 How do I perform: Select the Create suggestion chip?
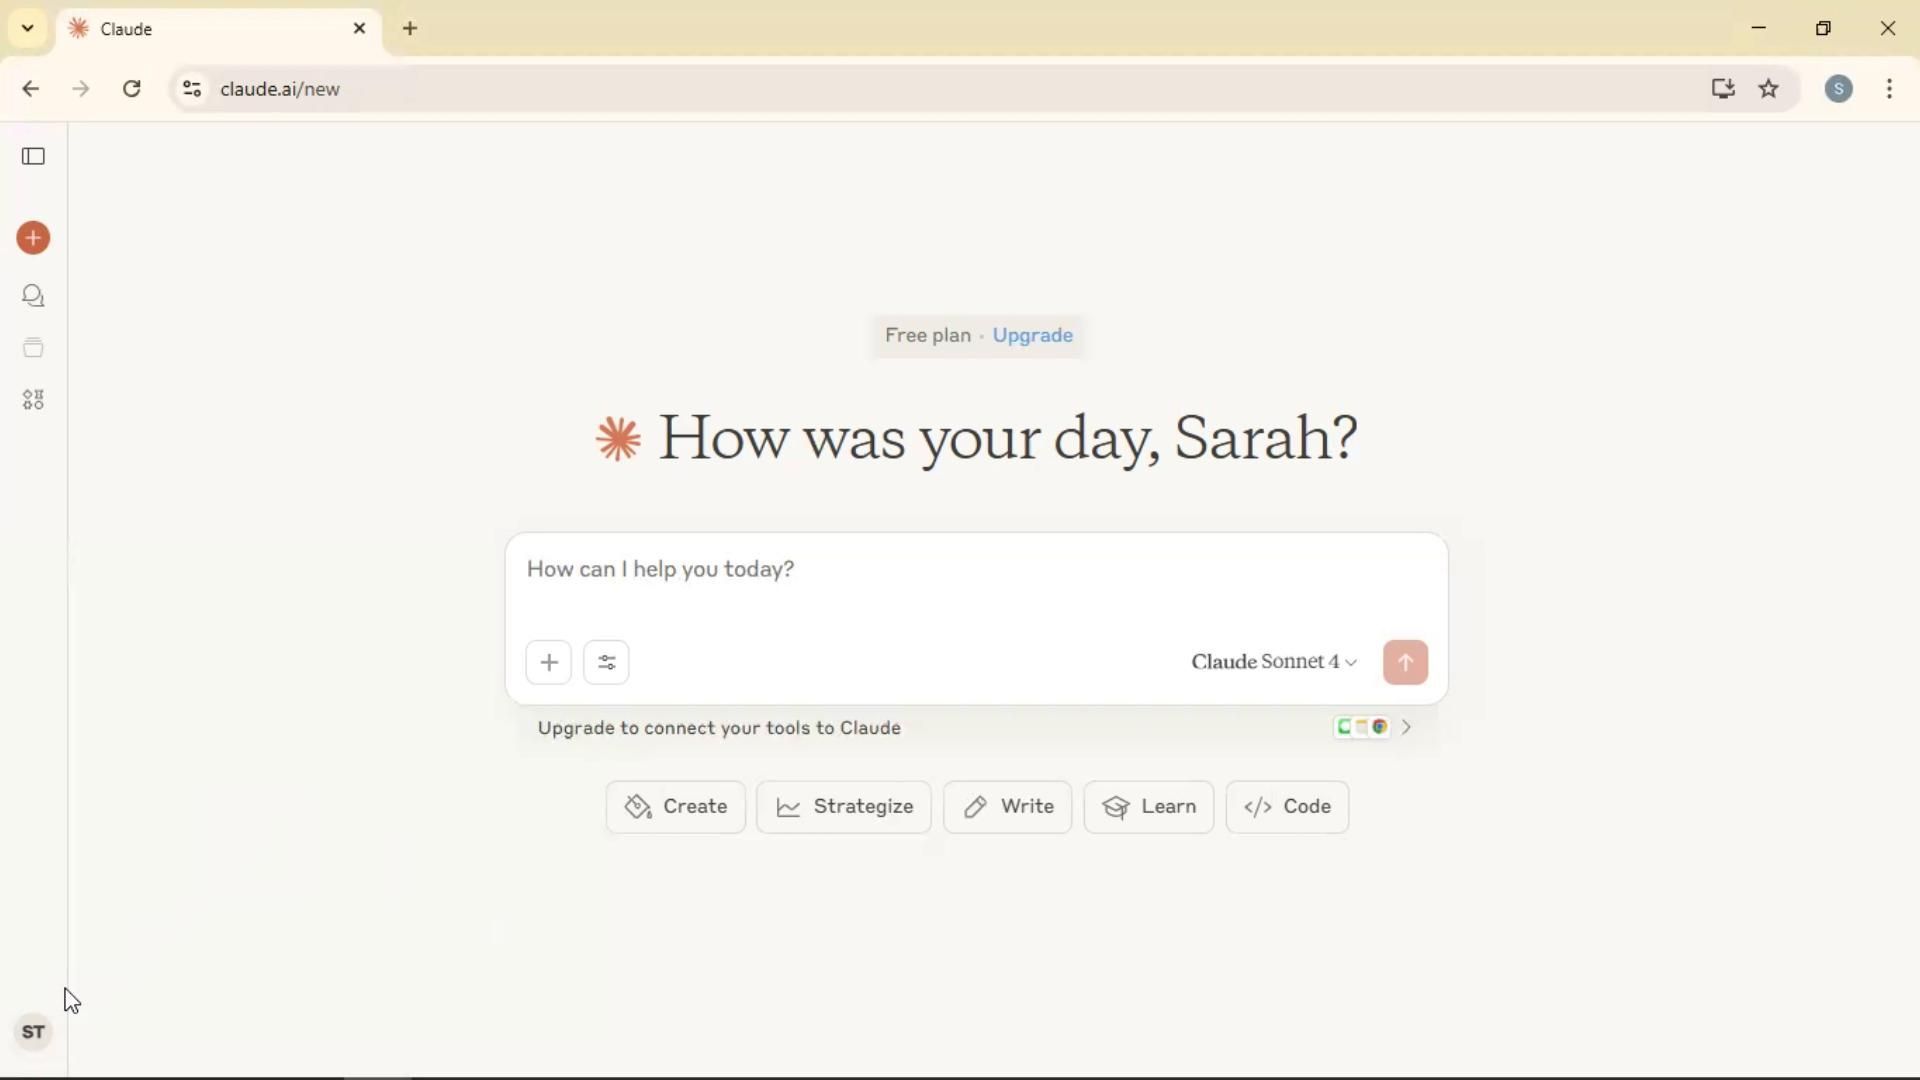[x=675, y=807]
